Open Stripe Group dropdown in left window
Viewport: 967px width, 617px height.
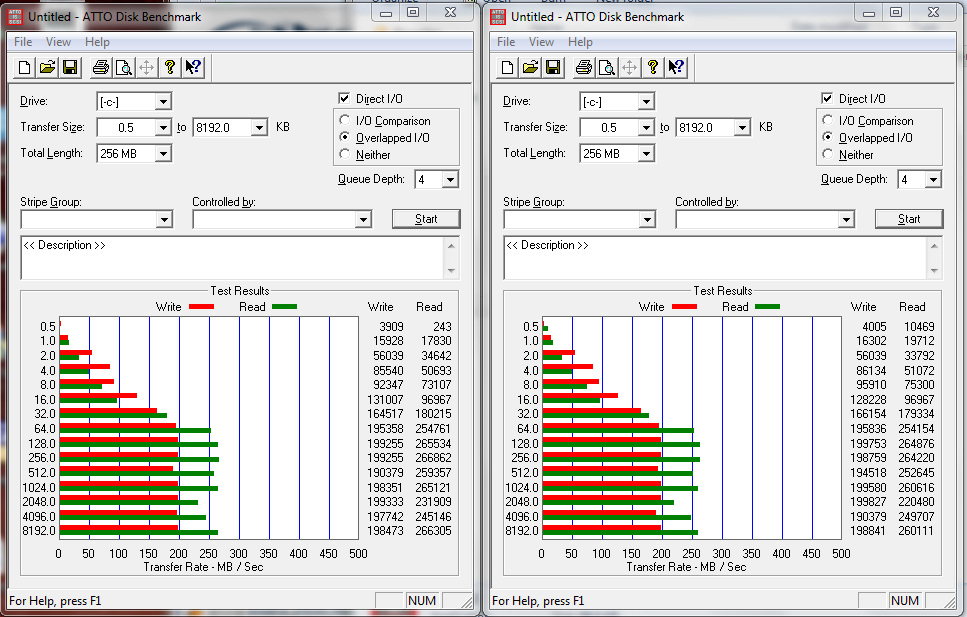click(x=163, y=220)
